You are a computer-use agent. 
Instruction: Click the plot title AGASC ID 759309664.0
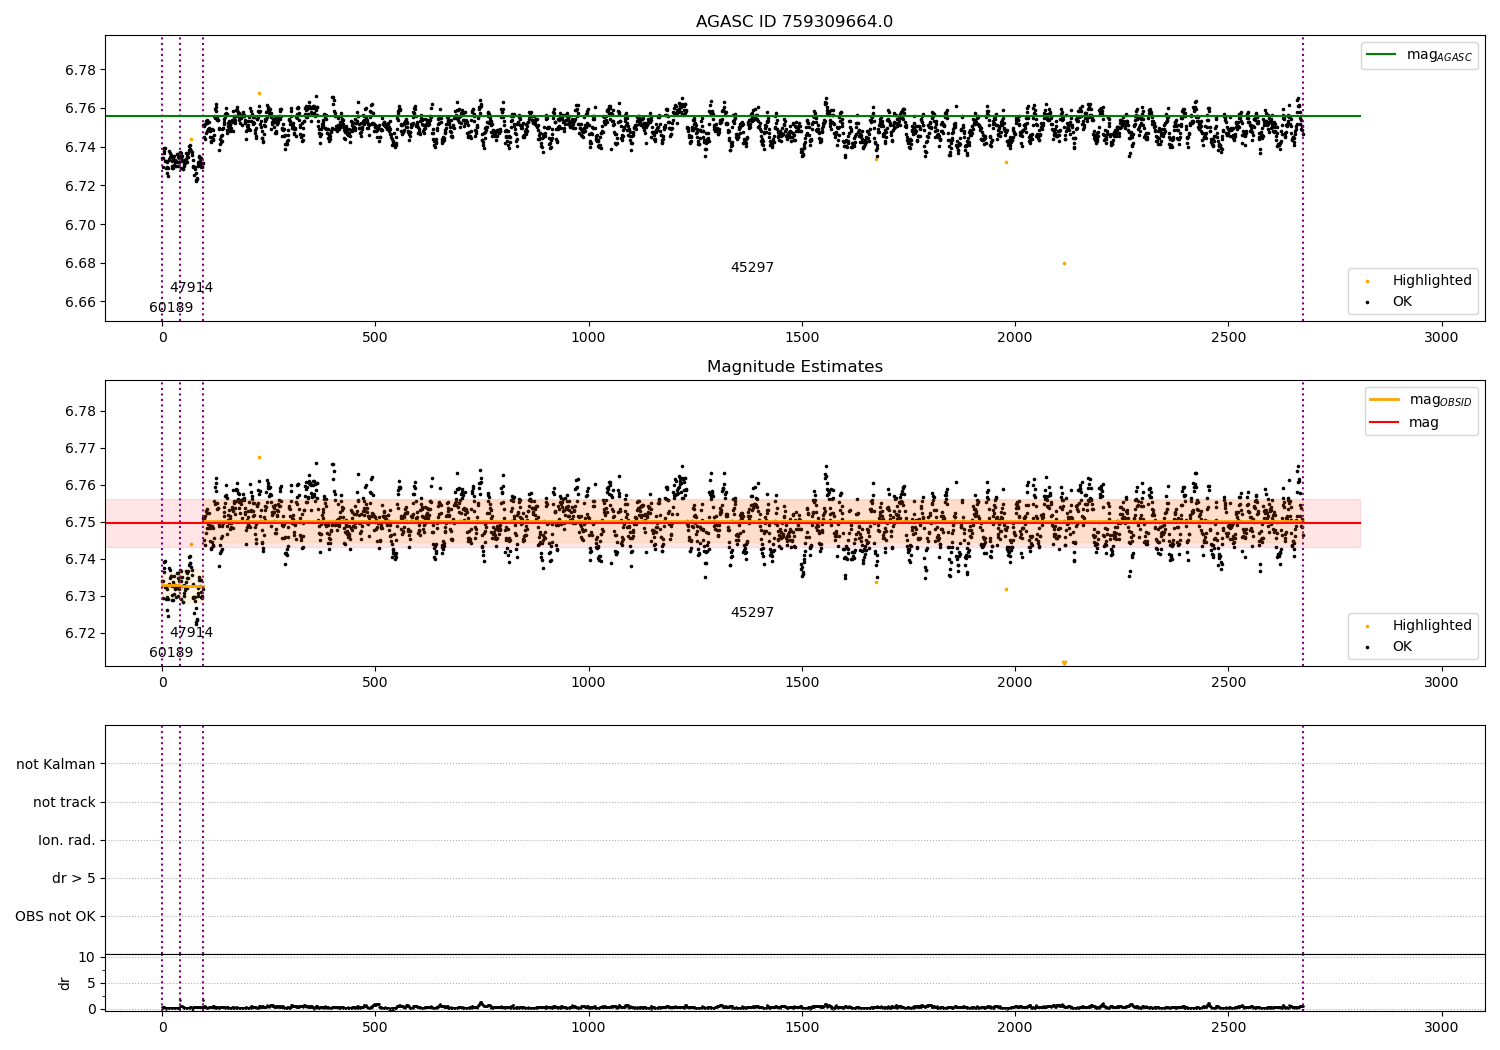coord(794,22)
